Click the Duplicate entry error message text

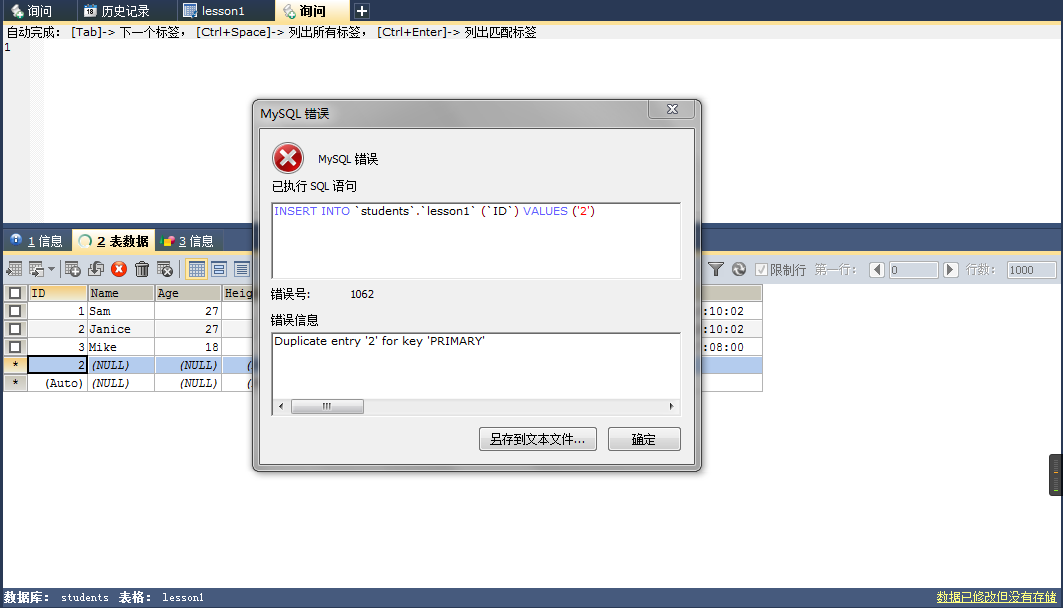pos(380,341)
